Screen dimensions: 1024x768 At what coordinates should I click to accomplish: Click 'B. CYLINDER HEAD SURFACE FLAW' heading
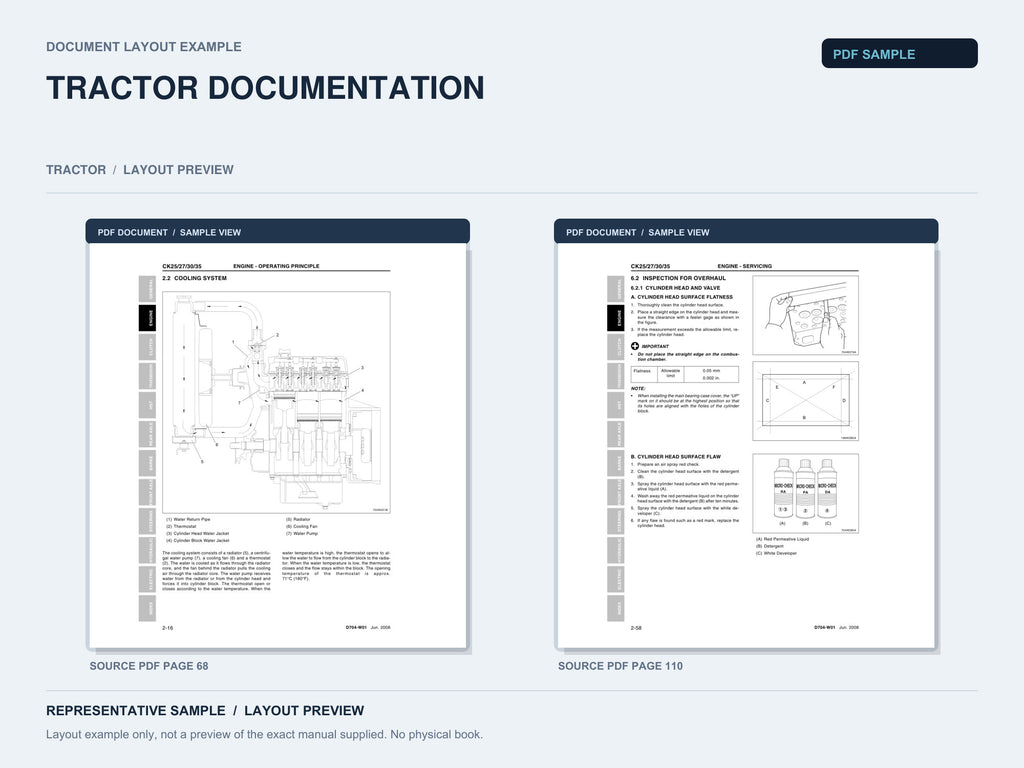pos(676,456)
